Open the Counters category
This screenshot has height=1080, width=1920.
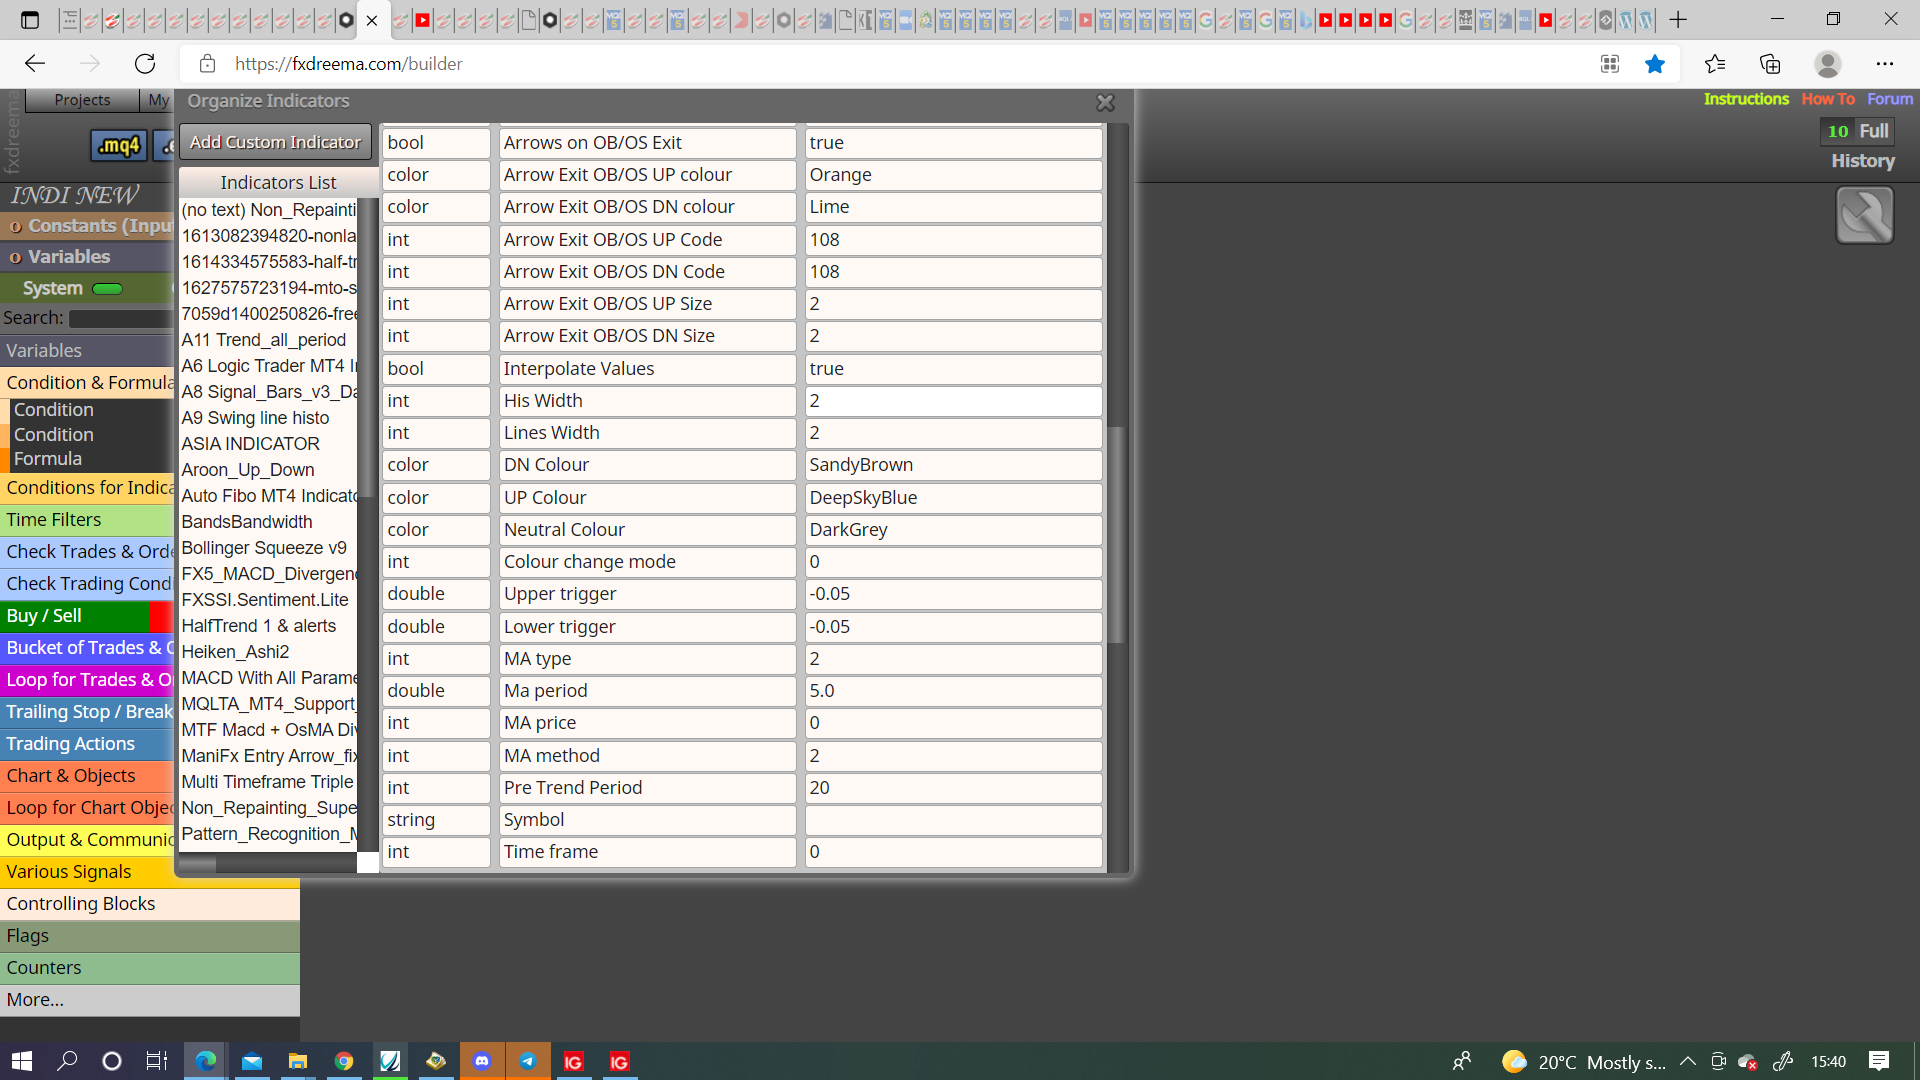click(150, 968)
